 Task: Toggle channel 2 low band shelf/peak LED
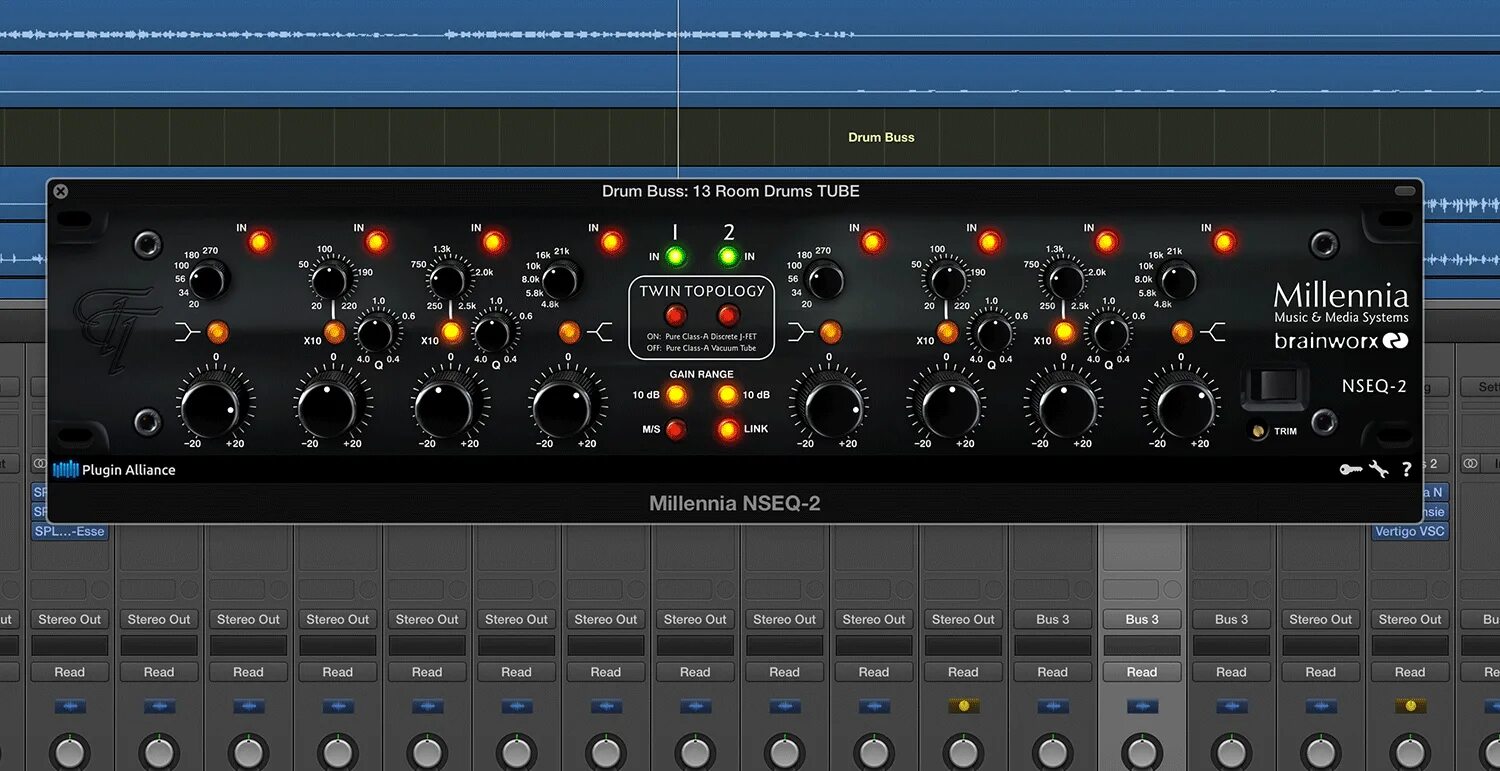click(x=830, y=332)
